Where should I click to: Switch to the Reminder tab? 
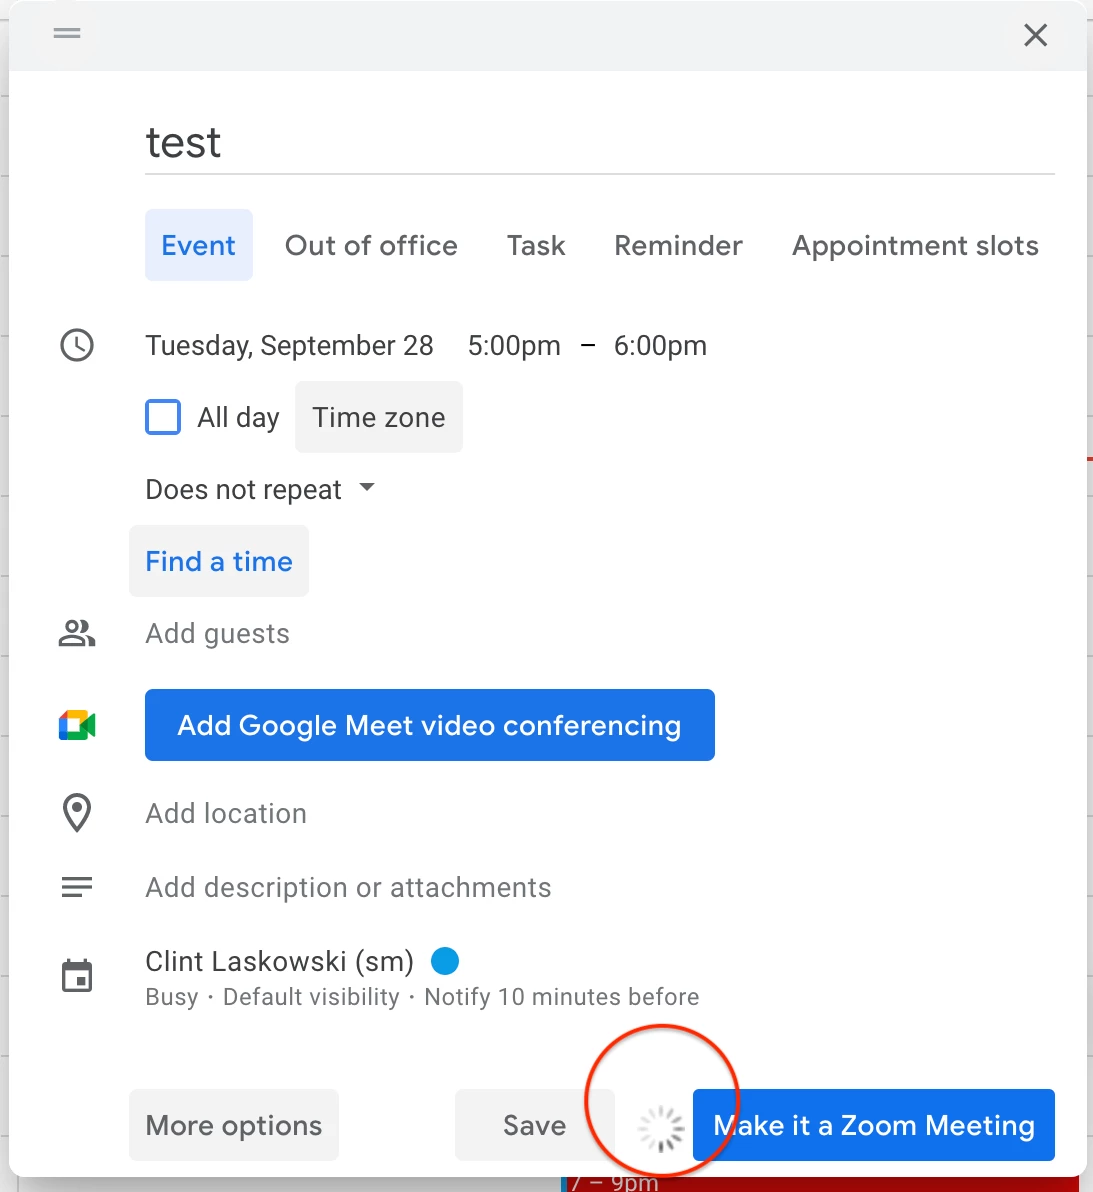[x=678, y=246]
